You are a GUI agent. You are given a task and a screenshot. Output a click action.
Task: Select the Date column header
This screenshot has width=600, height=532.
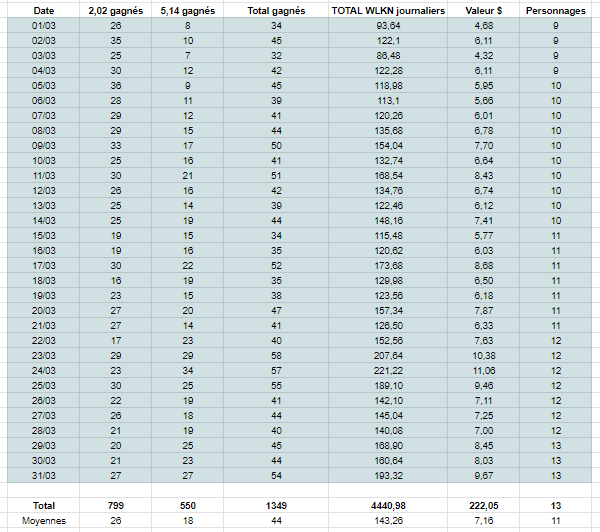pos(44,11)
